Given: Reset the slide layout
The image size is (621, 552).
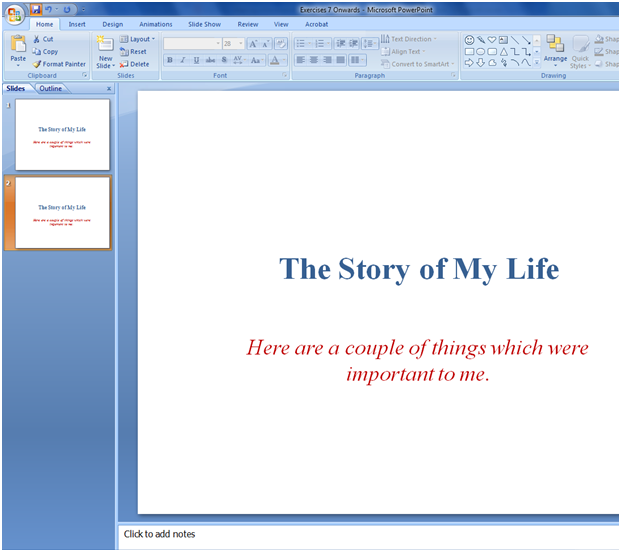Looking at the screenshot, I should click(x=133, y=51).
